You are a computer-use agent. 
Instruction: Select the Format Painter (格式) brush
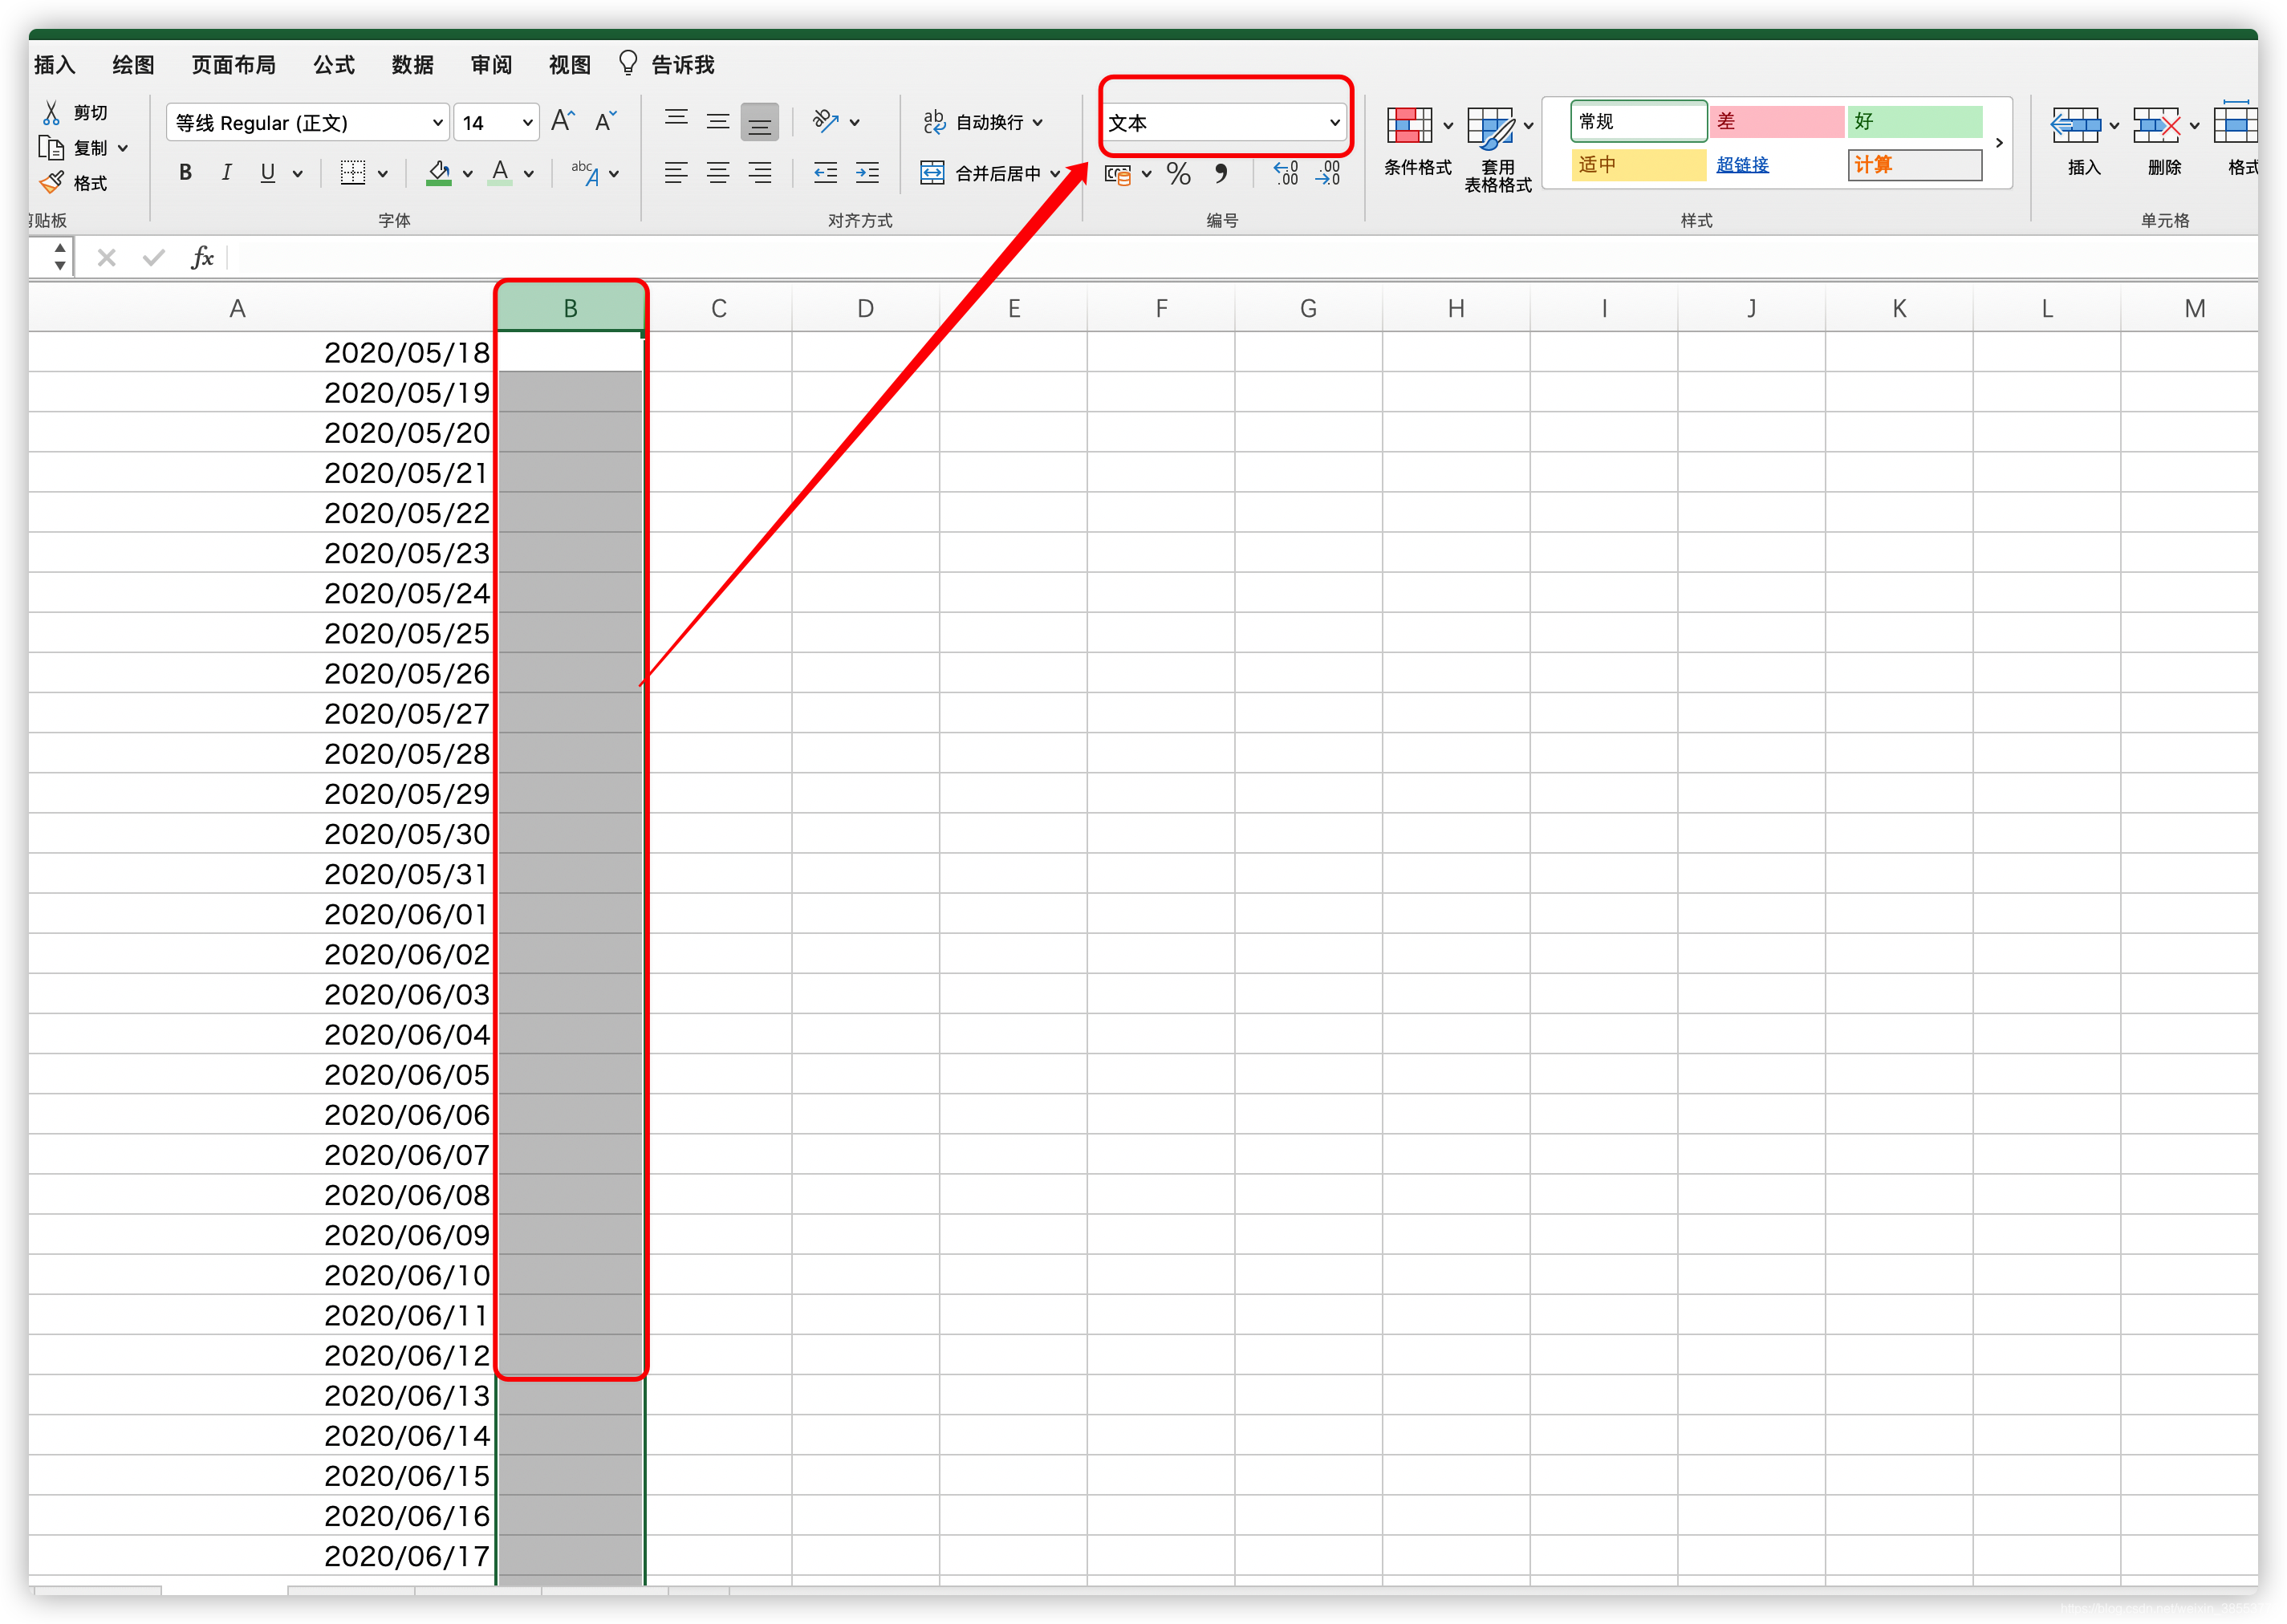click(x=51, y=183)
